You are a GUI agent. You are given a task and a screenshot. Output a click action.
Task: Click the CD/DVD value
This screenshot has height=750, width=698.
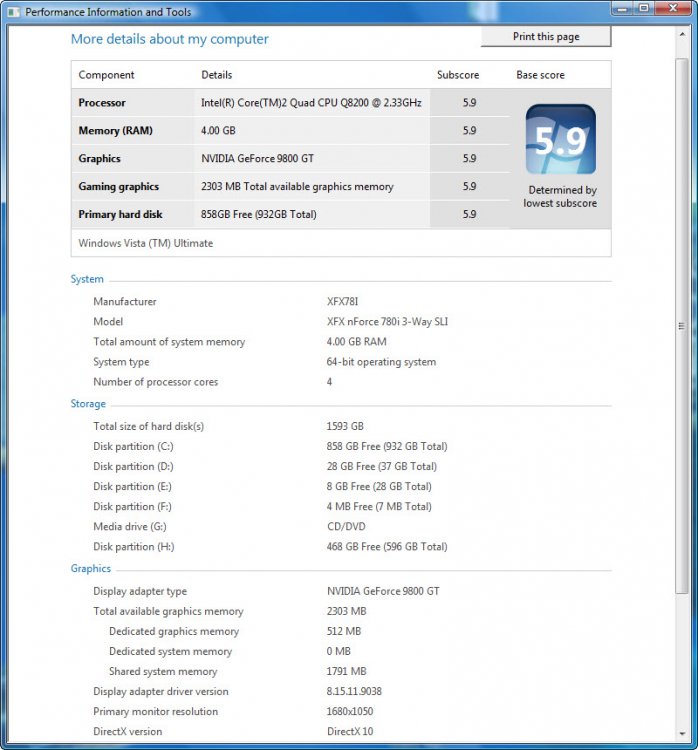tap(346, 527)
